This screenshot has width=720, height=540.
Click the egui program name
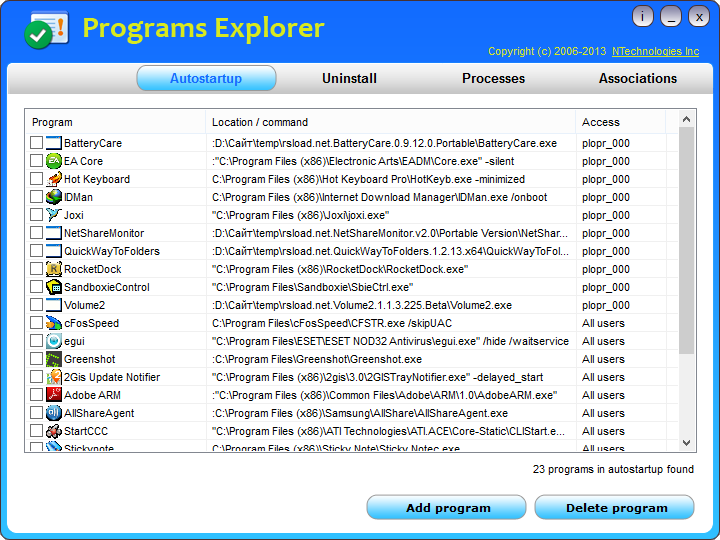pyautogui.click(x=74, y=342)
